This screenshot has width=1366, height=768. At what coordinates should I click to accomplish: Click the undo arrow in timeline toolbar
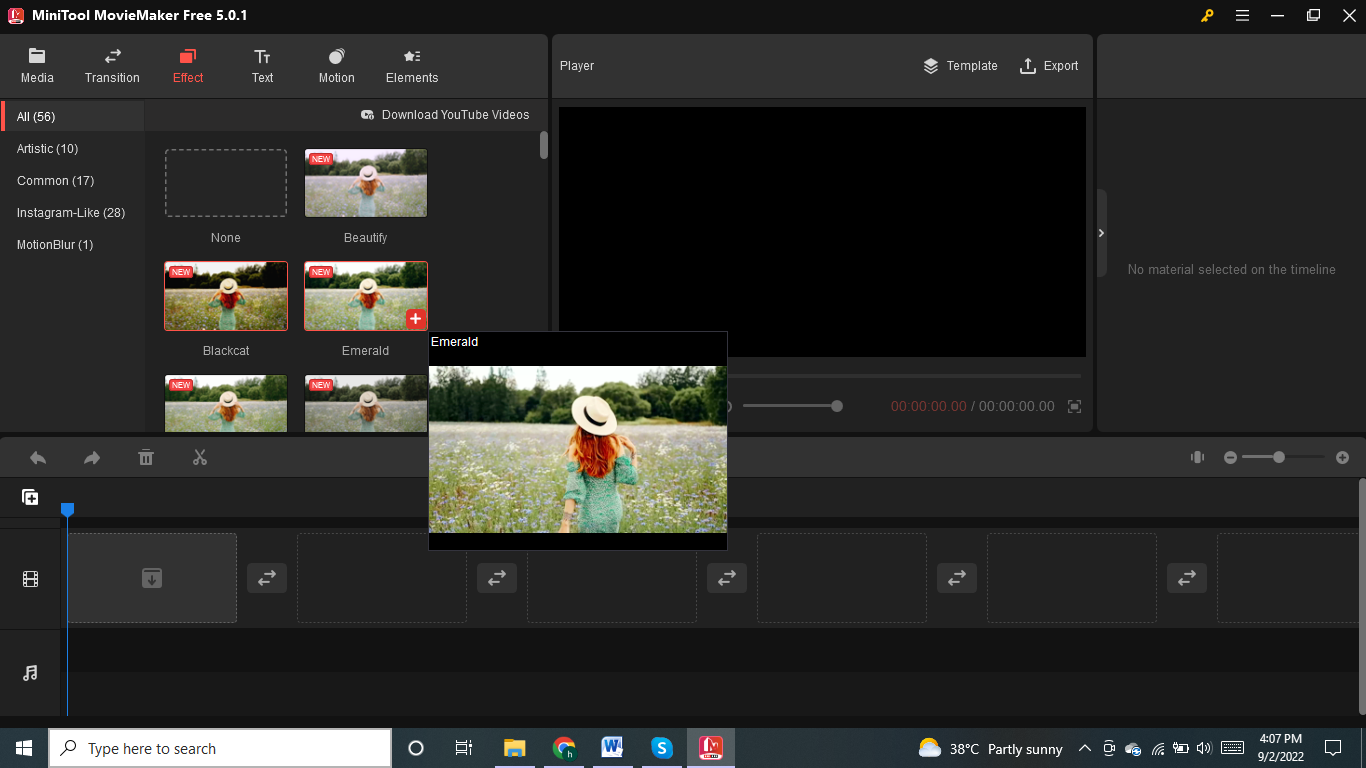38,458
